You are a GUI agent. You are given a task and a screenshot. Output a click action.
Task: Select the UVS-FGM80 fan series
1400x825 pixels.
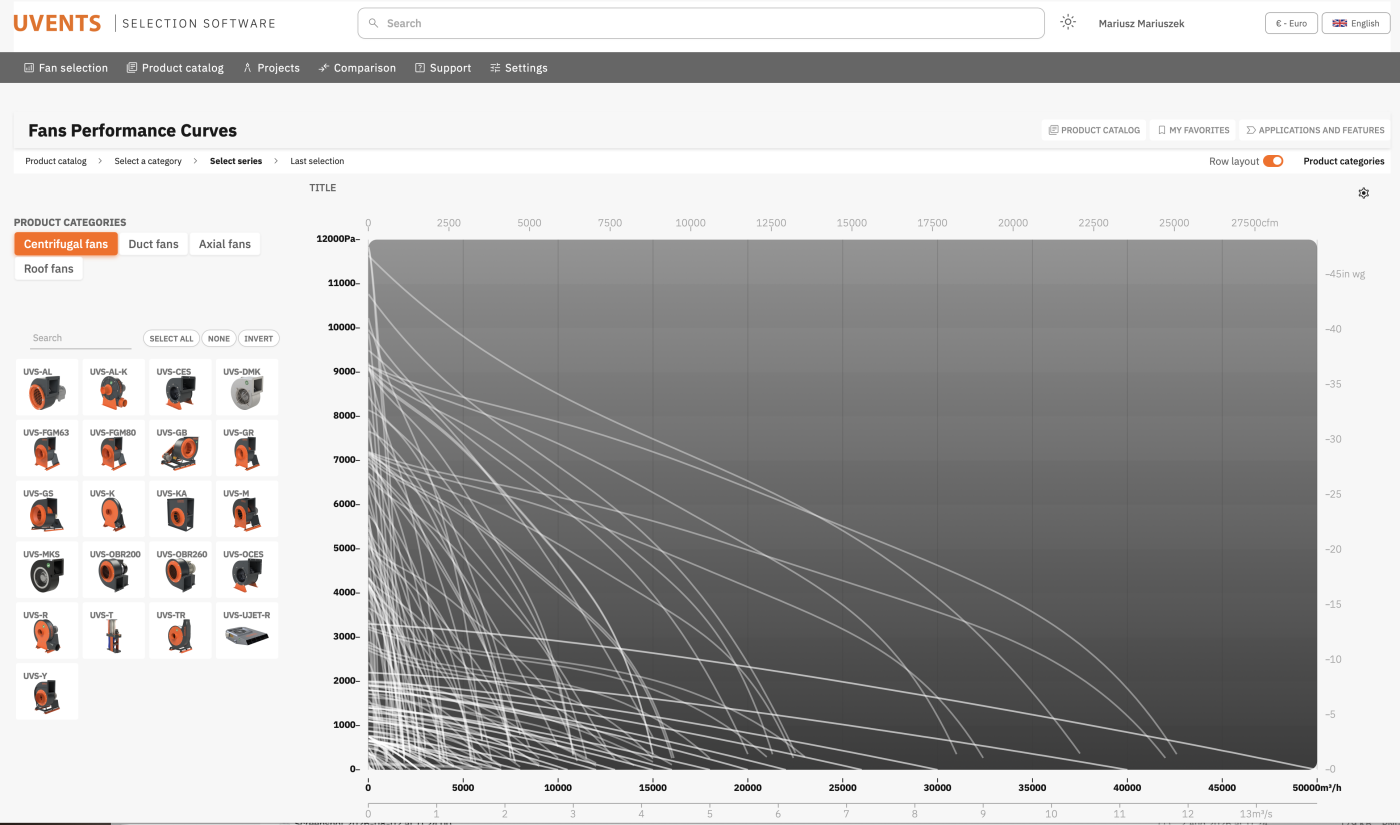coord(113,448)
